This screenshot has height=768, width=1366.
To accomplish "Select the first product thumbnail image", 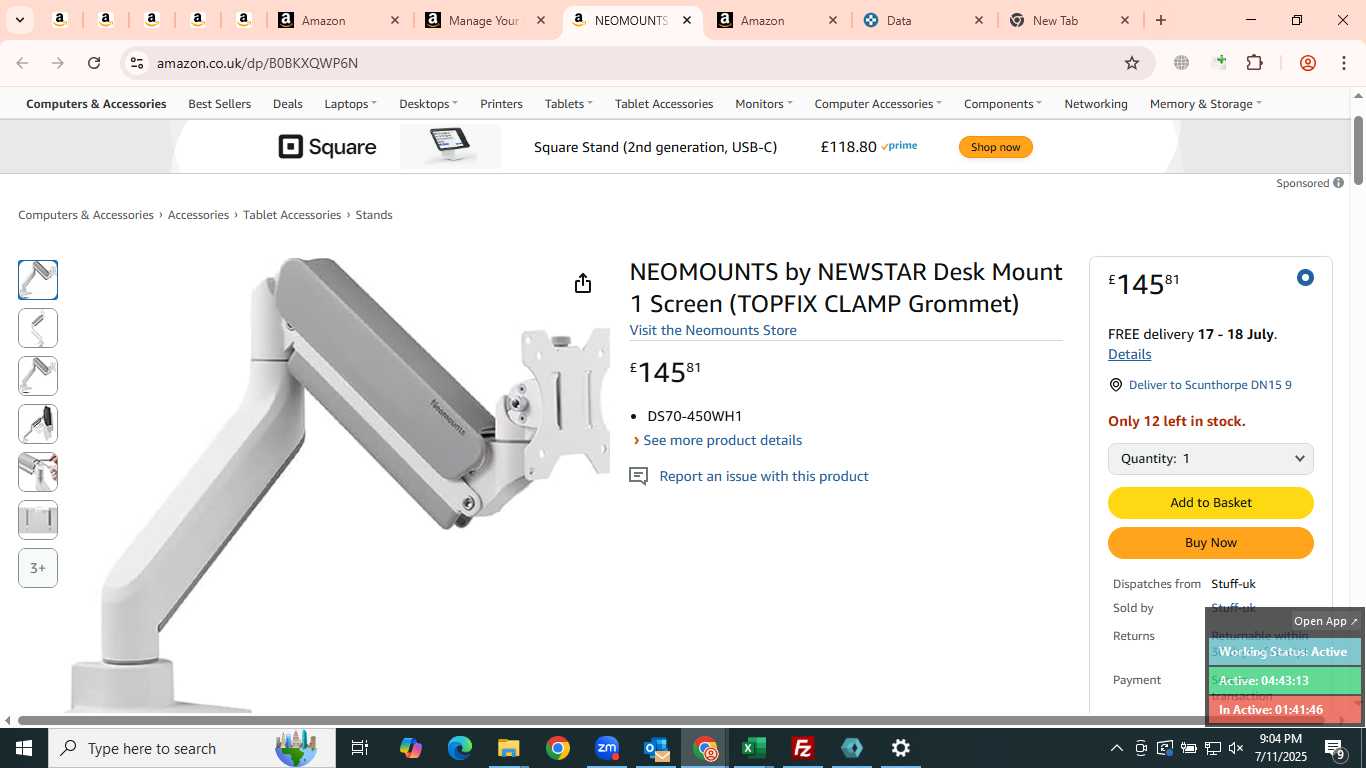I will click(x=38, y=280).
